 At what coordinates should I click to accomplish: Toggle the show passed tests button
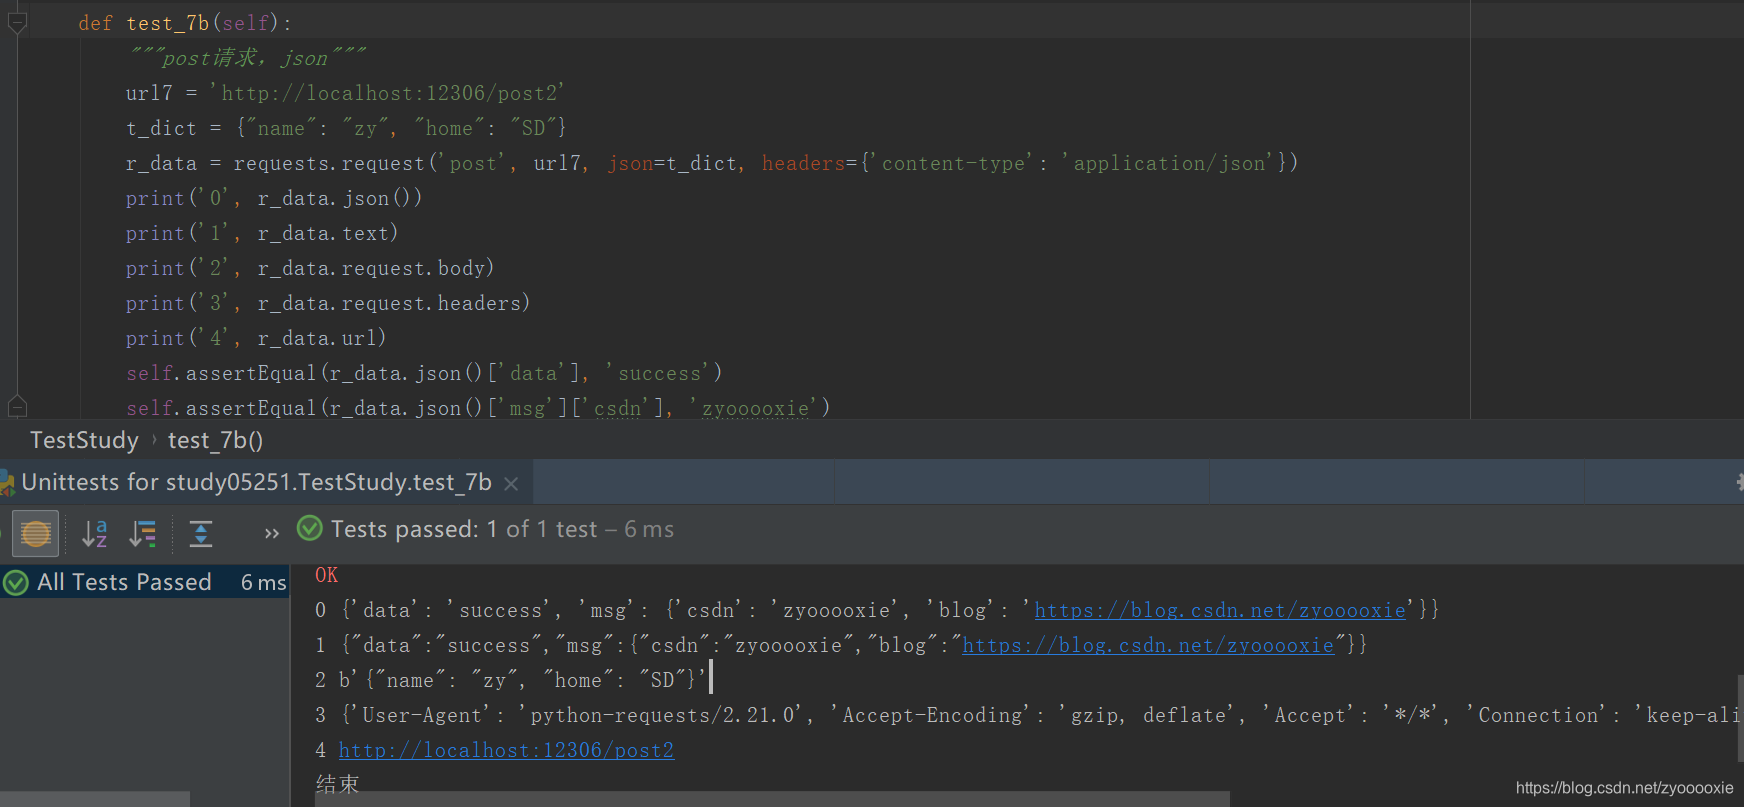[35, 533]
